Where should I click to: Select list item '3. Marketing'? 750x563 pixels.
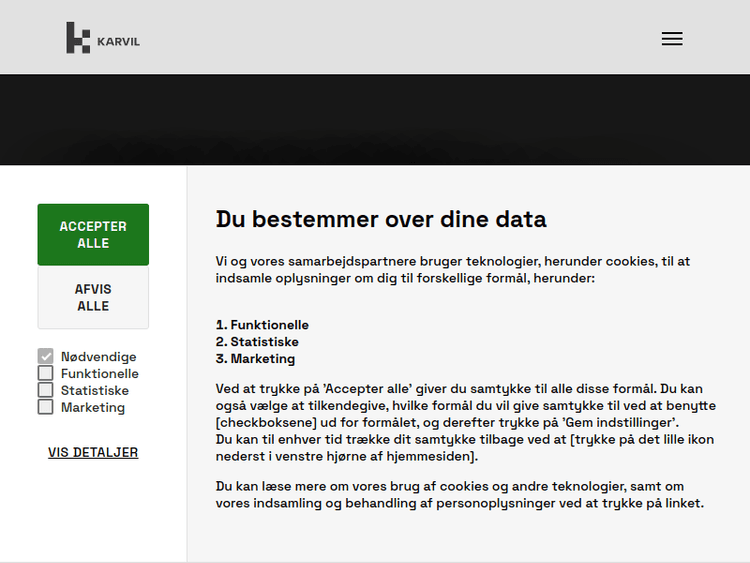[x=255, y=358]
